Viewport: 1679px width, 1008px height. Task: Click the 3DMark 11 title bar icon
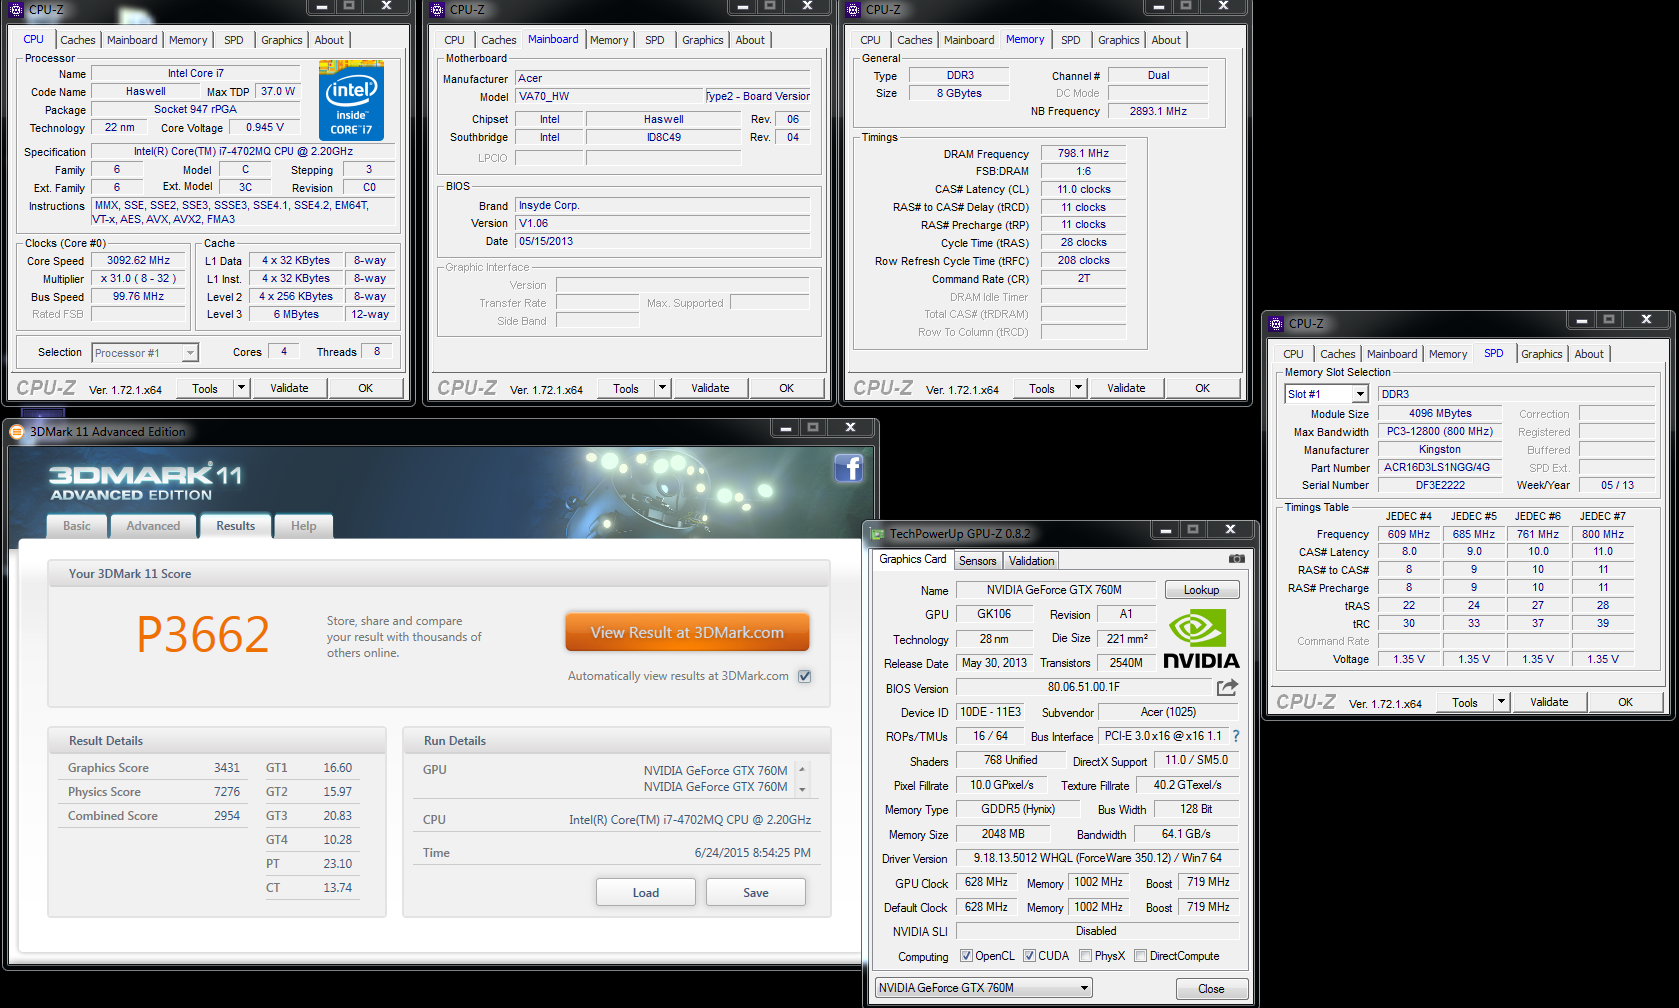(x=17, y=432)
